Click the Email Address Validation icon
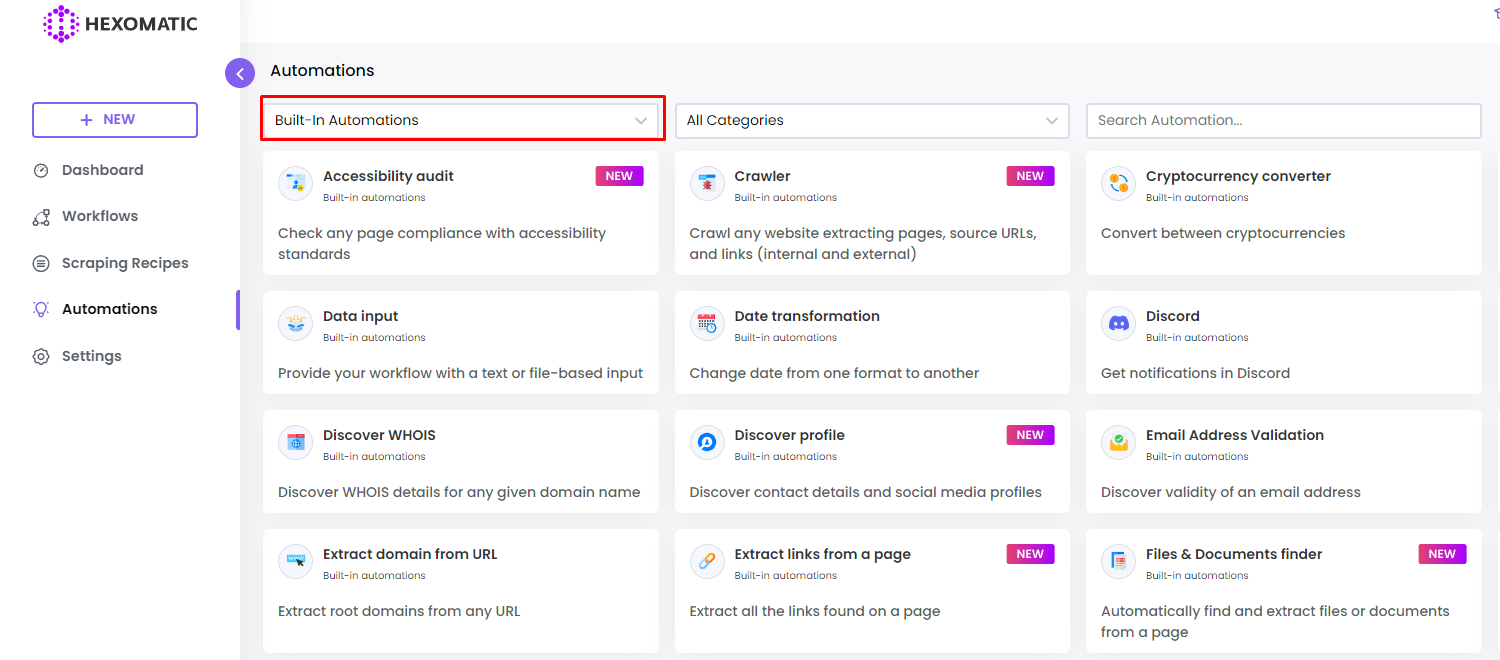 (x=1118, y=443)
